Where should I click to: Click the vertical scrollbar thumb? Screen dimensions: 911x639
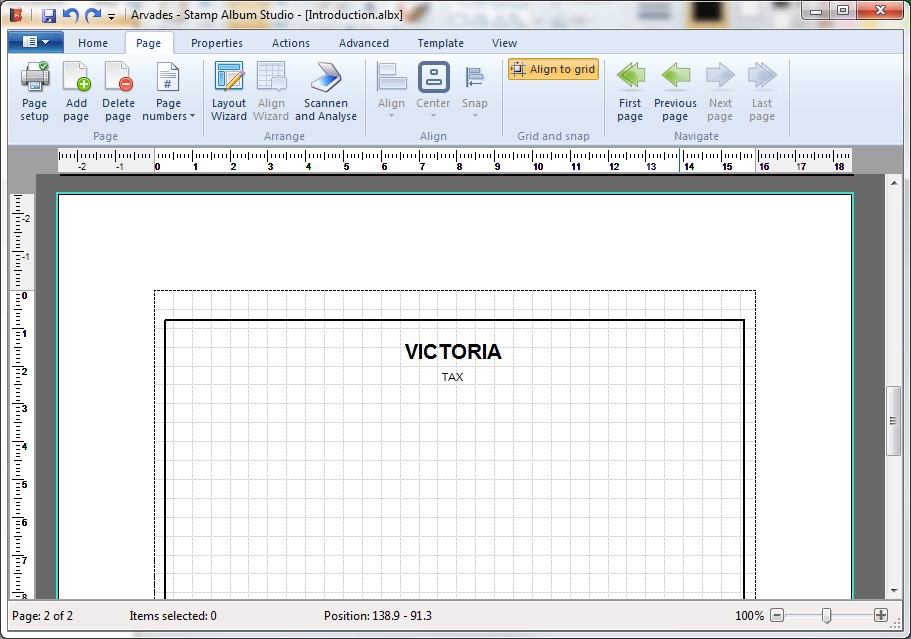point(894,421)
